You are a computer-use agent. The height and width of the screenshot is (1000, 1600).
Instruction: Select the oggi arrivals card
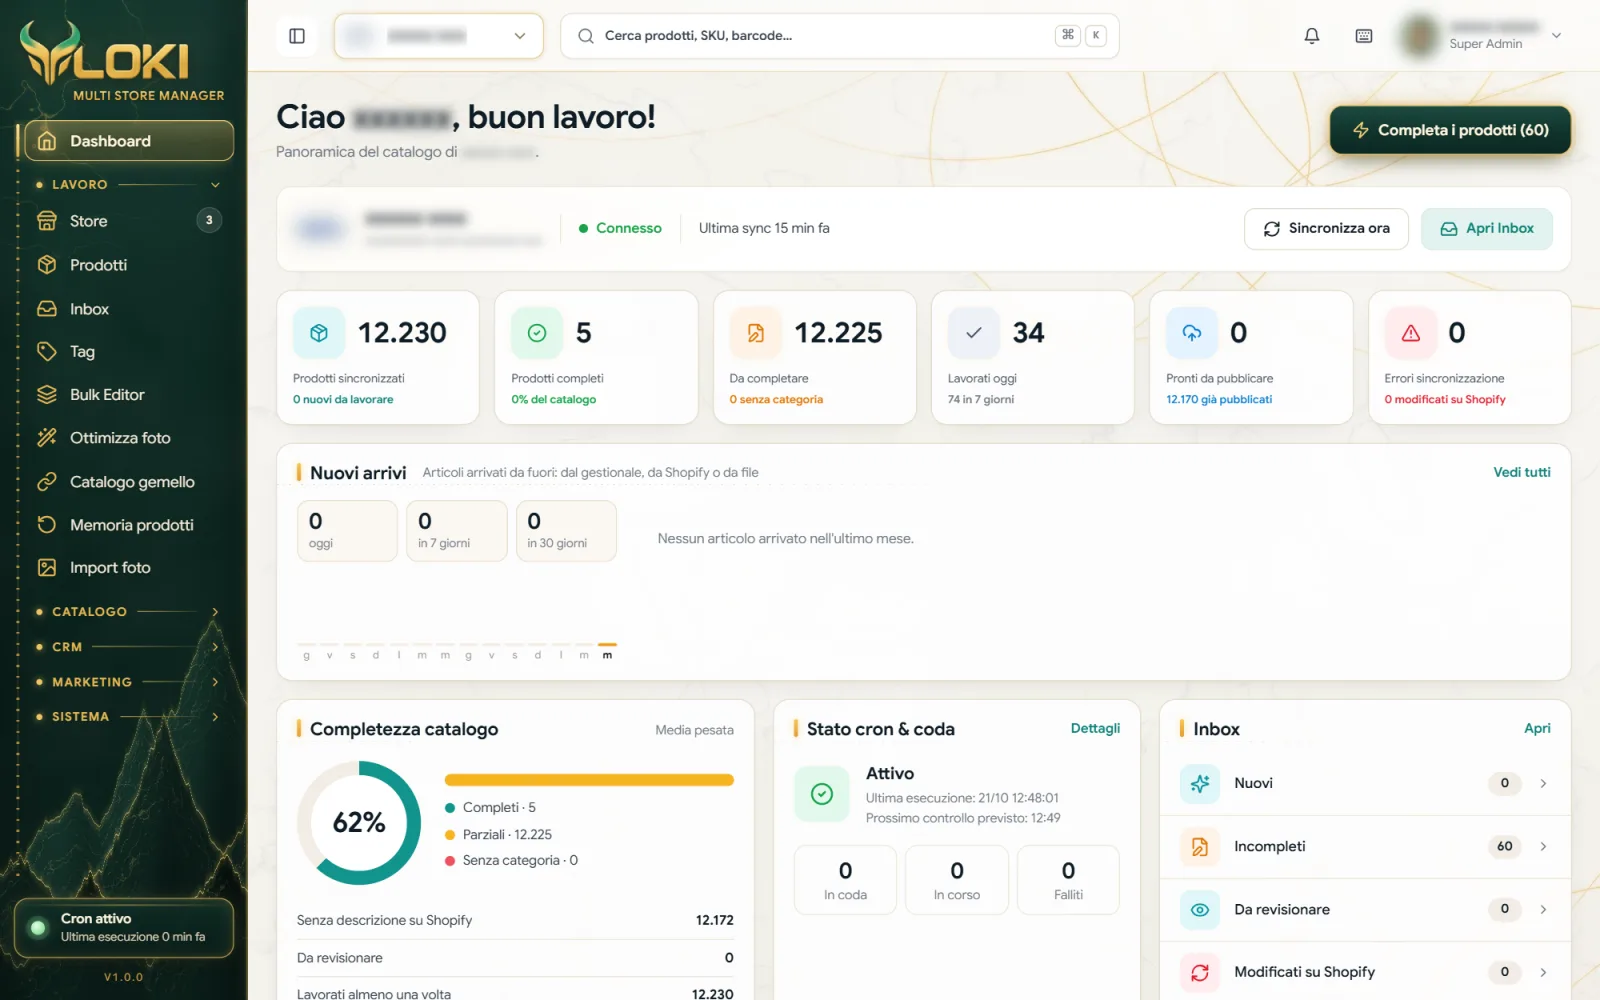tap(347, 531)
